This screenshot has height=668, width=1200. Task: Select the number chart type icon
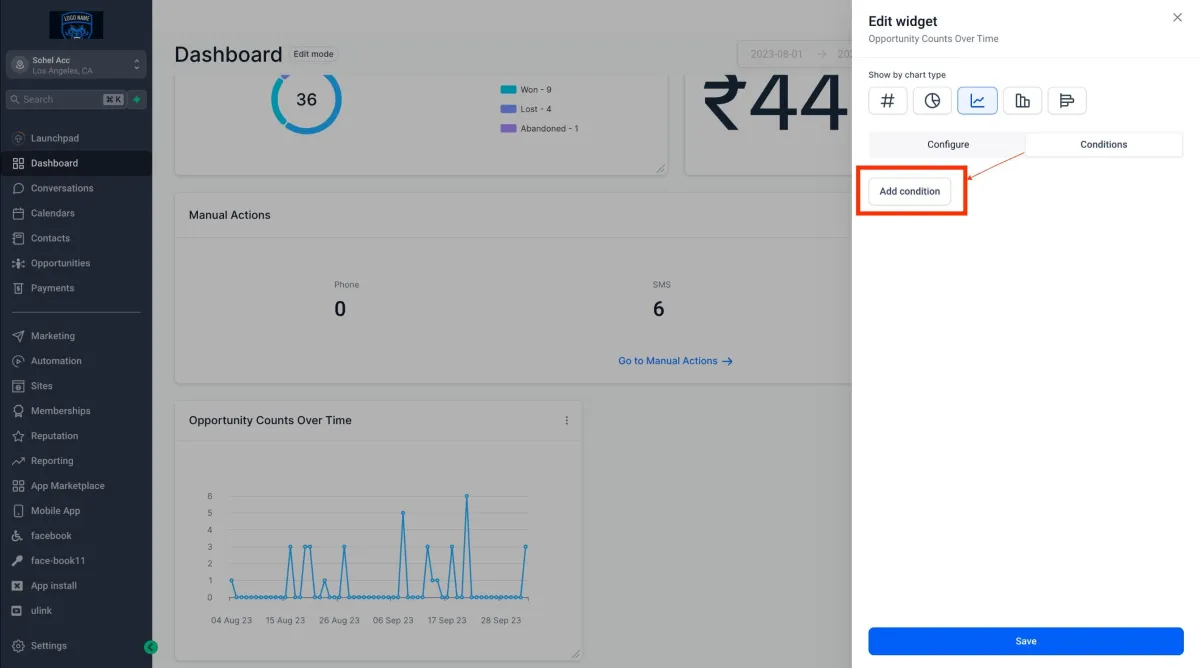pos(887,101)
